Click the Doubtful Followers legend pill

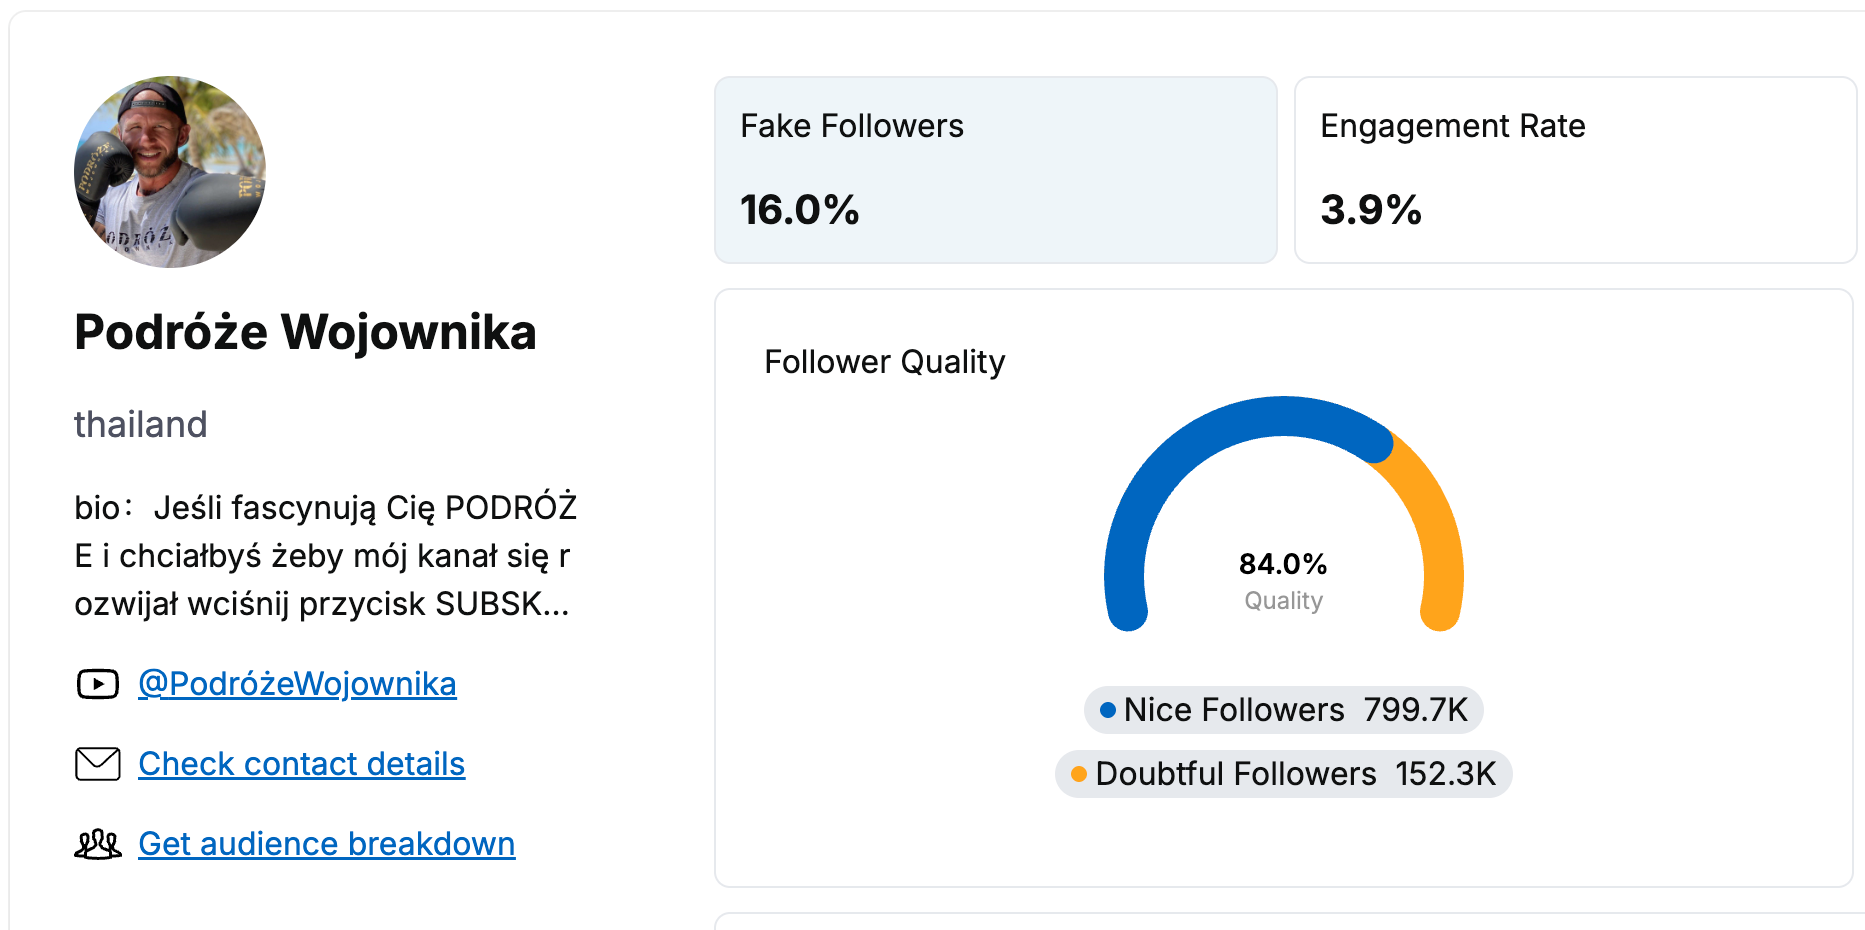1283,774
